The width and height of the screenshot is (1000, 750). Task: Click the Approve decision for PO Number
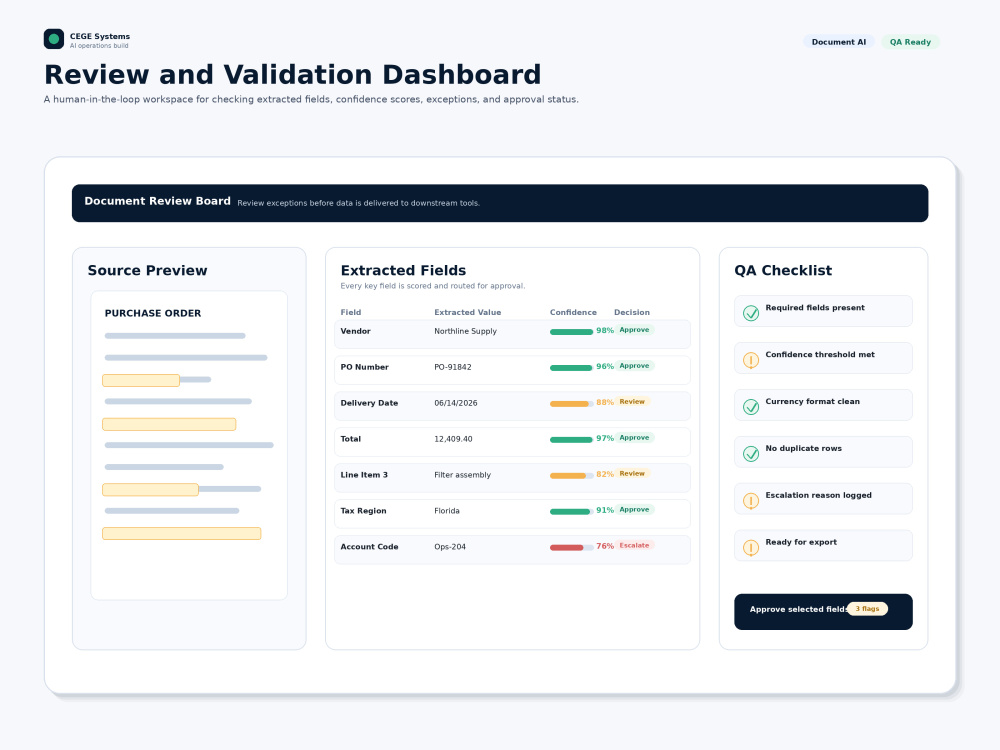coord(634,365)
